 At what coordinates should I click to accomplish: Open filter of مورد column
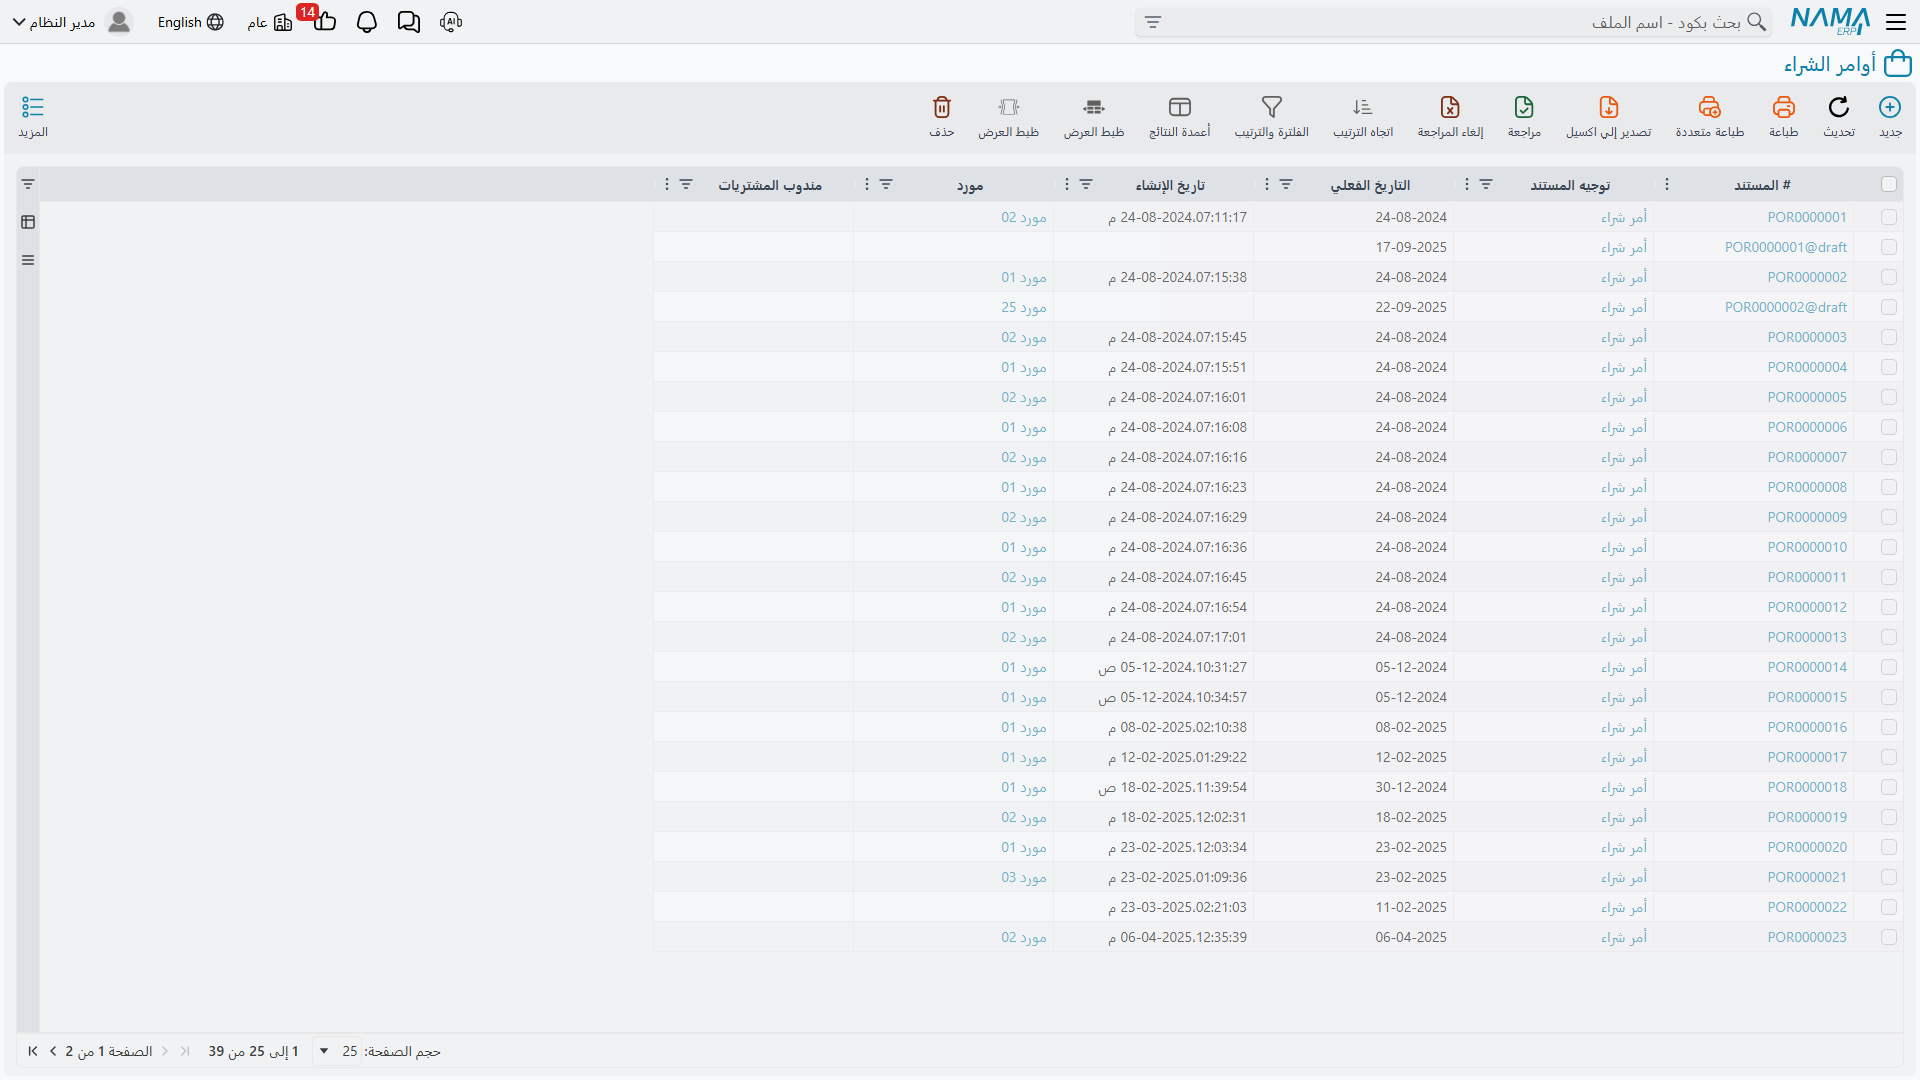[886, 184]
